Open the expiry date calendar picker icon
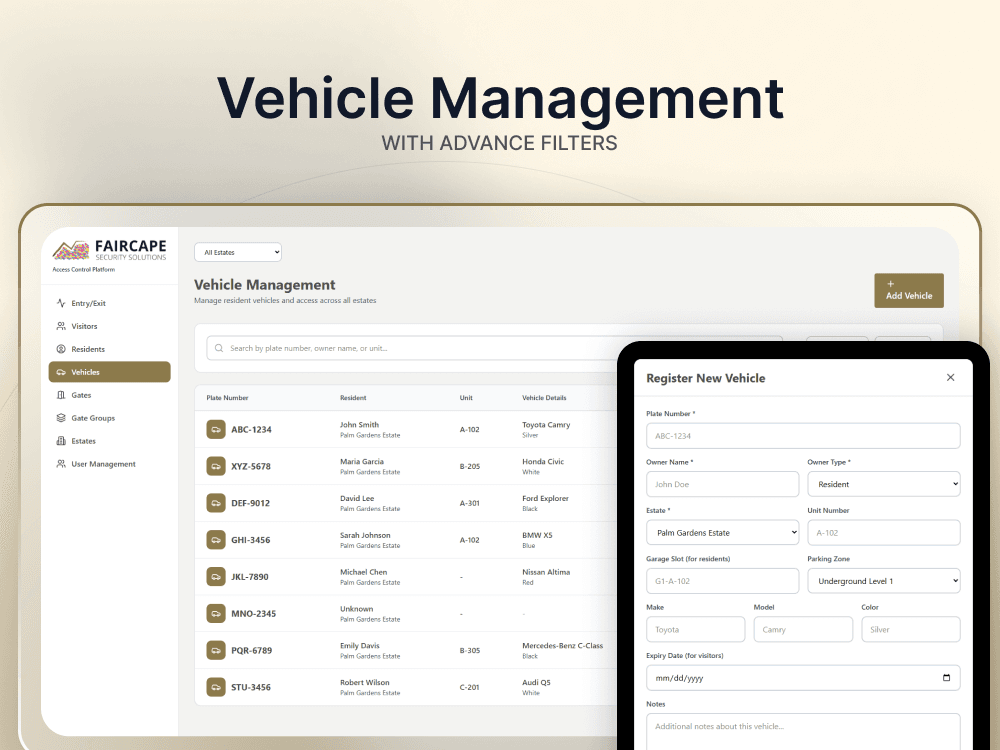The height and width of the screenshot is (750, 1000). coord(946,678)
